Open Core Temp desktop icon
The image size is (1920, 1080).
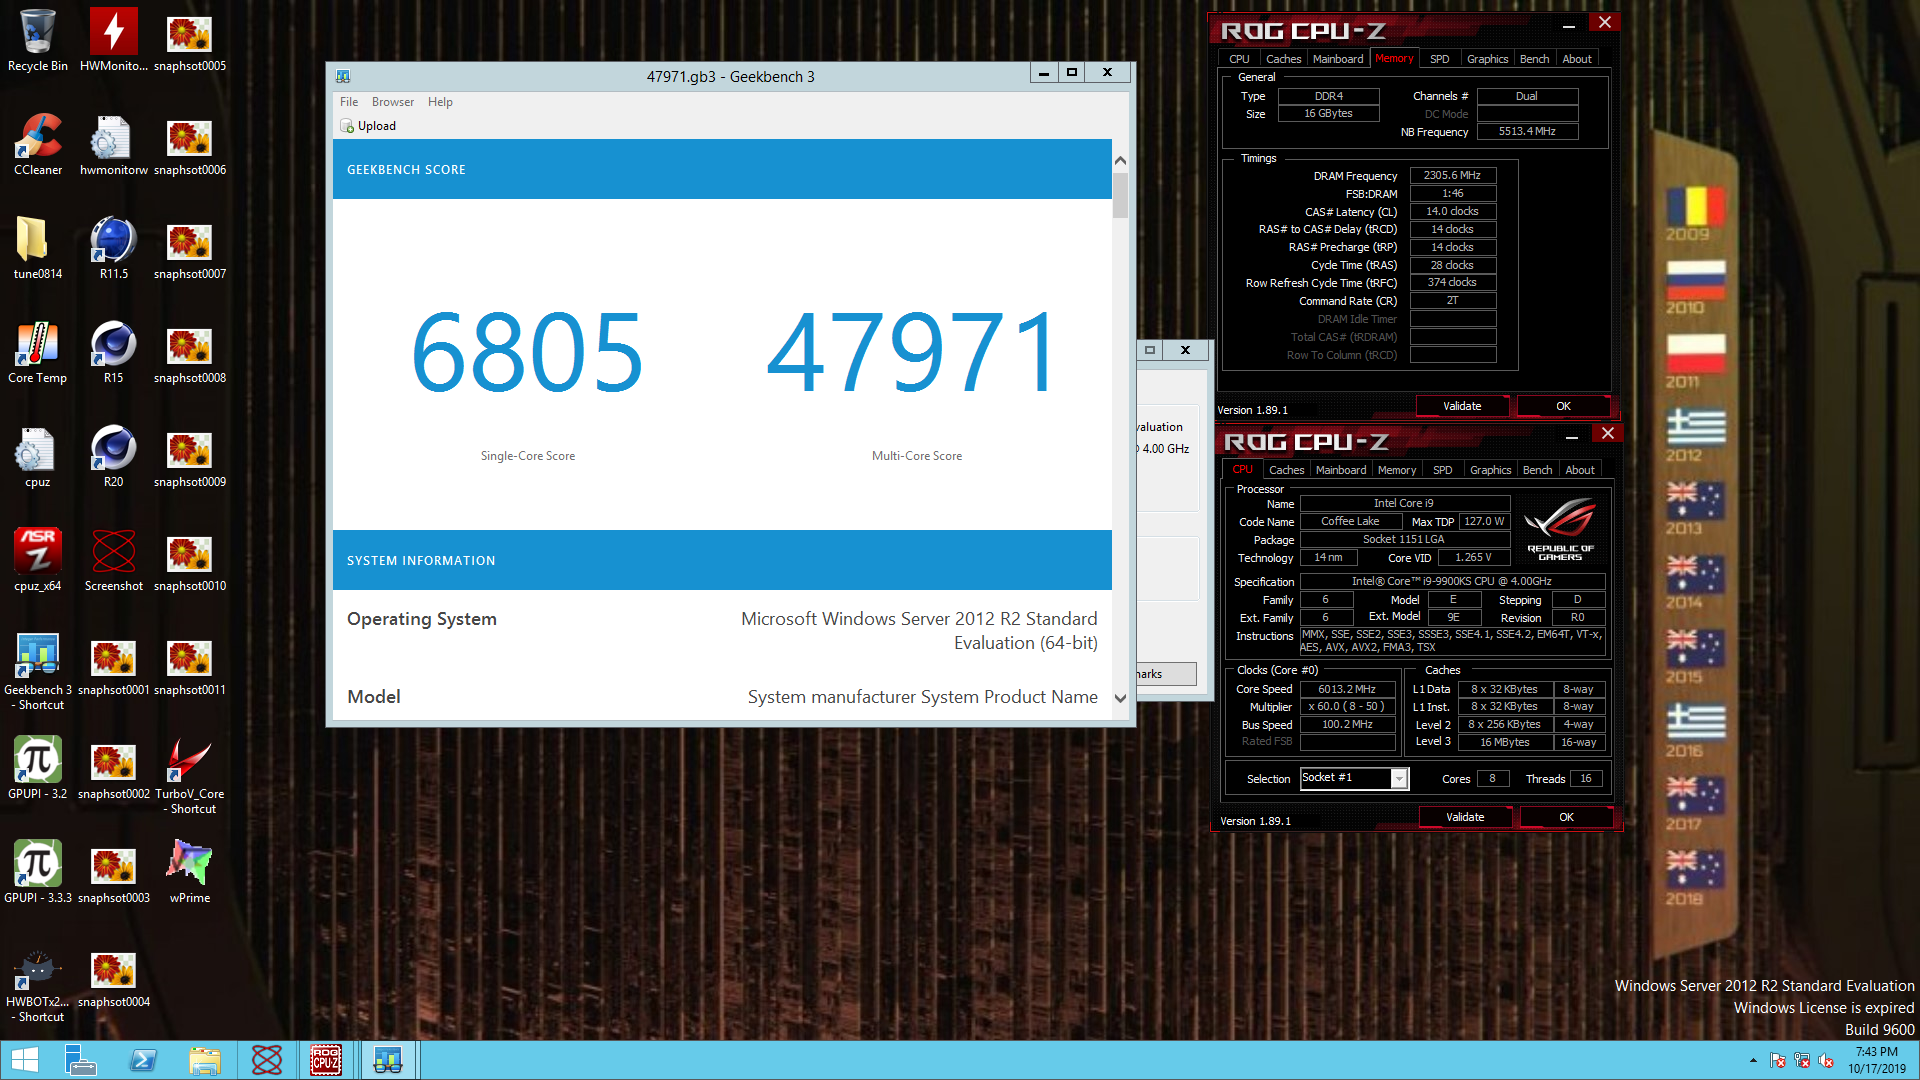tap(37, 352)
